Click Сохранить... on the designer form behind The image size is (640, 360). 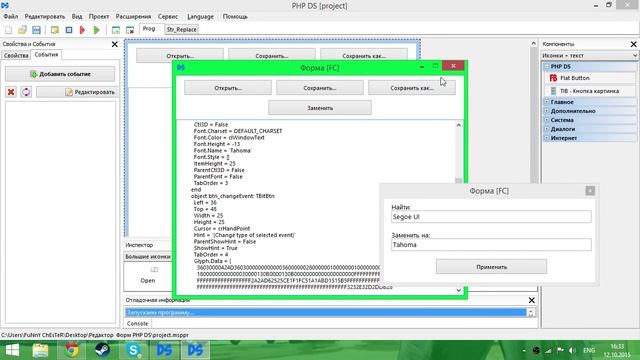pos(272,56)
